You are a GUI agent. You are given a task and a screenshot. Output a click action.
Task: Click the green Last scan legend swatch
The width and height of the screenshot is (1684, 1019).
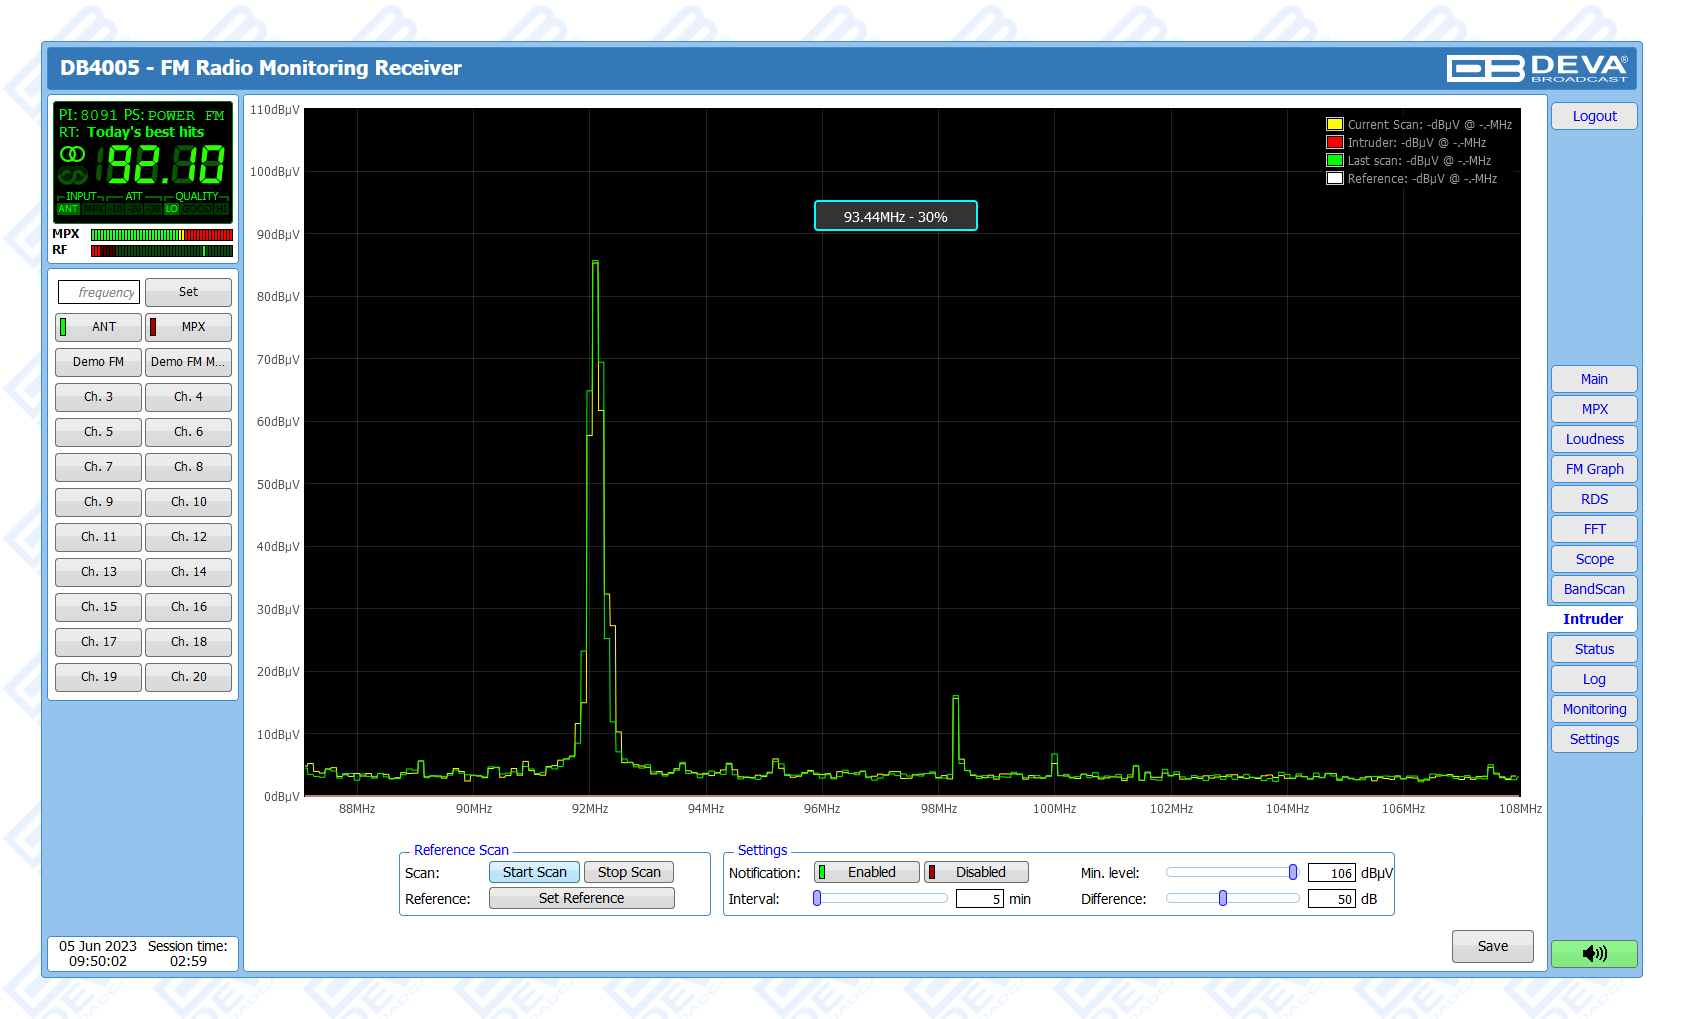click(1334, 161)
